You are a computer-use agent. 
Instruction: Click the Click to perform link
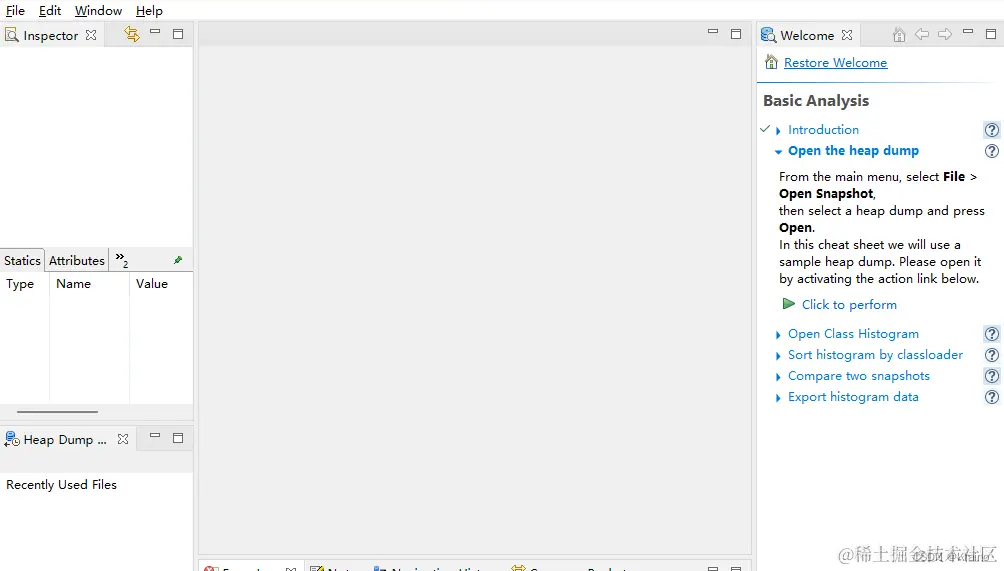(849, 305)
